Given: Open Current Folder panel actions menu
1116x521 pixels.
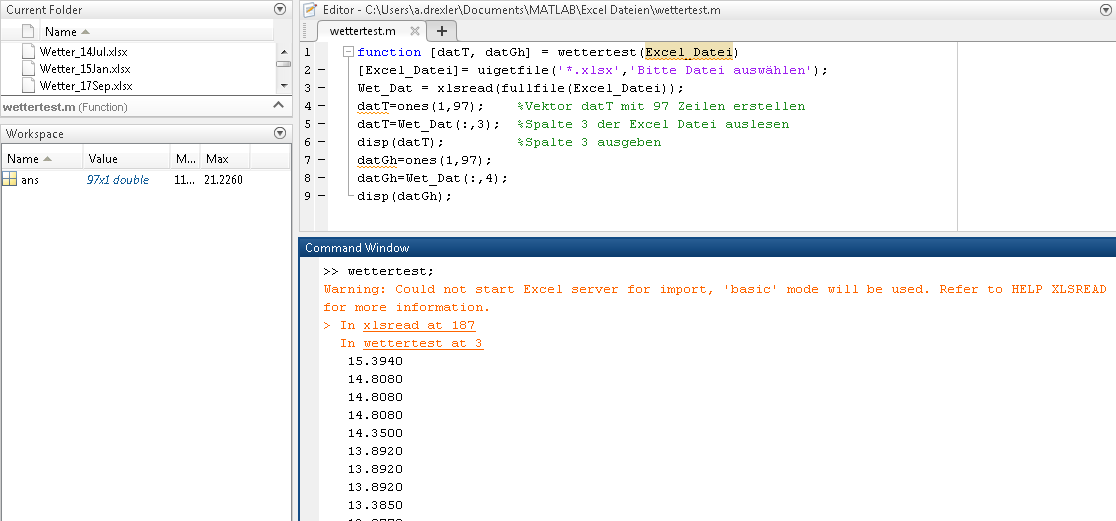Looking at the screenshot, I should [280, 9].
